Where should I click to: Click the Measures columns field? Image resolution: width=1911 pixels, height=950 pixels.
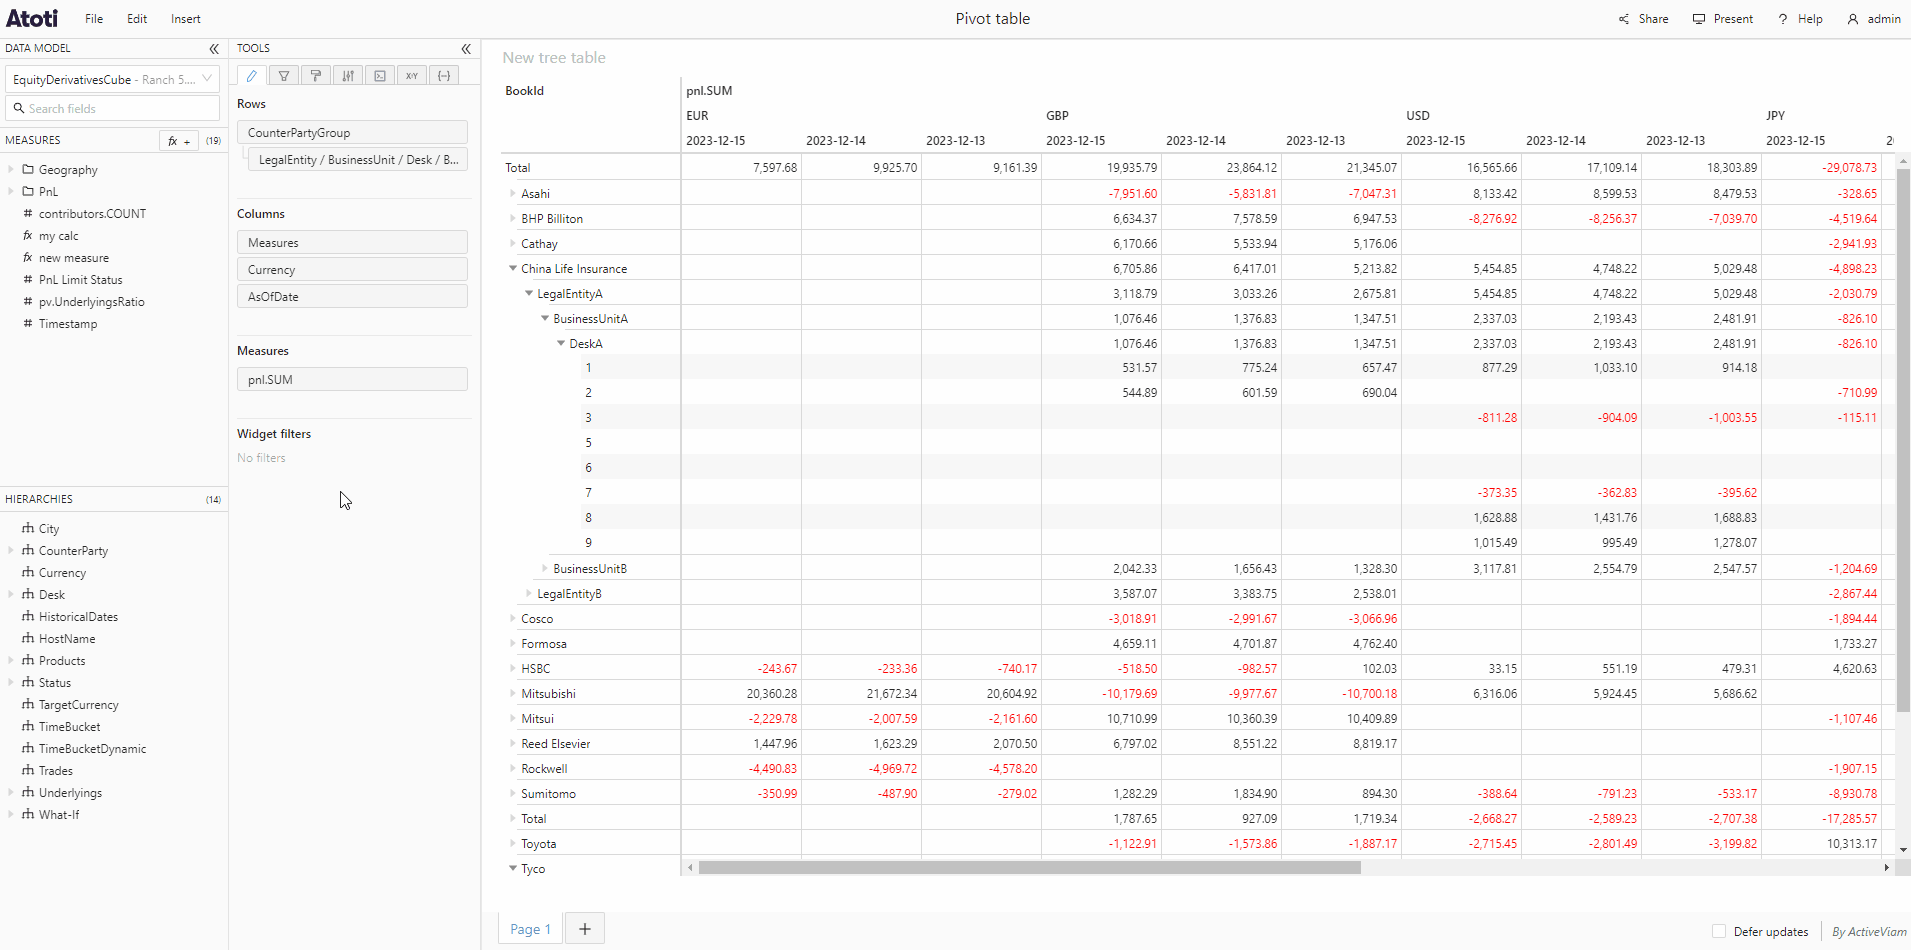coord(352,242)
